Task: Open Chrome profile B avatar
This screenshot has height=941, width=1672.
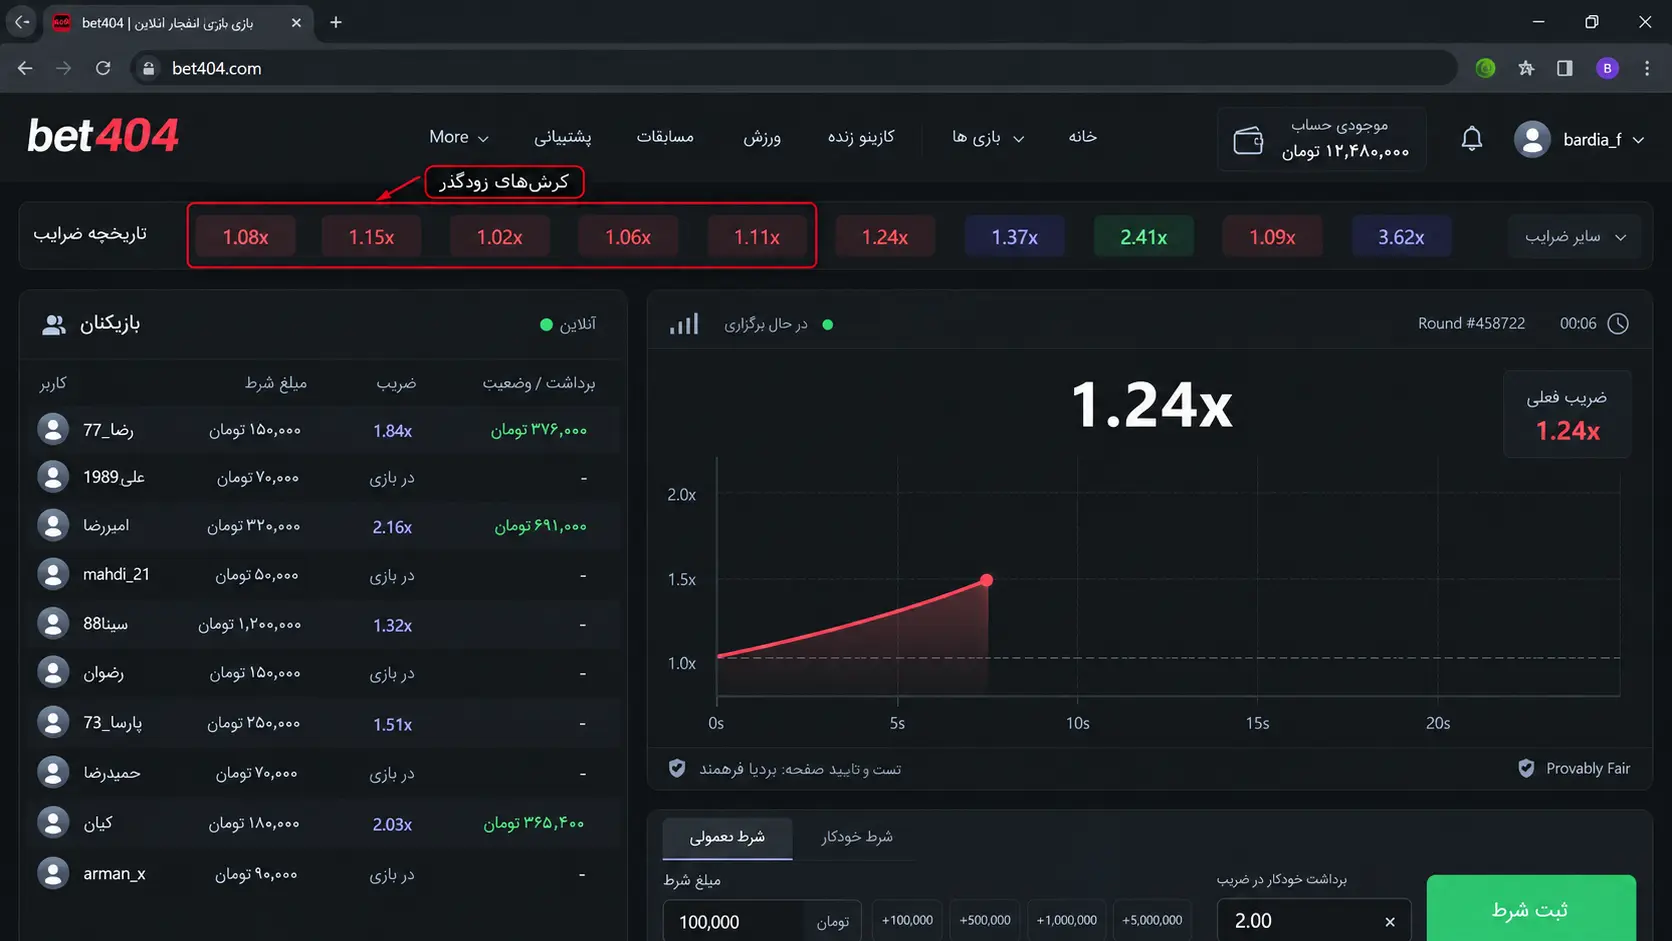Action: (x=1607, y=68)
